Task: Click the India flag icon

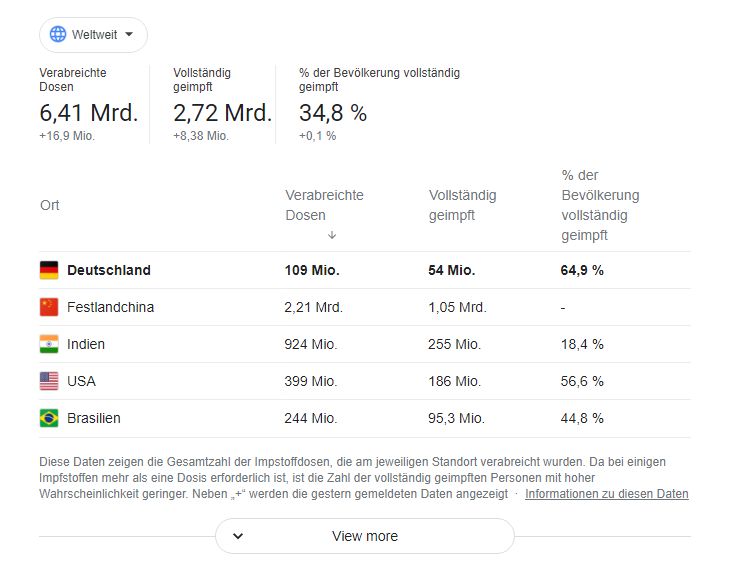Action: (x=49, y=344)
